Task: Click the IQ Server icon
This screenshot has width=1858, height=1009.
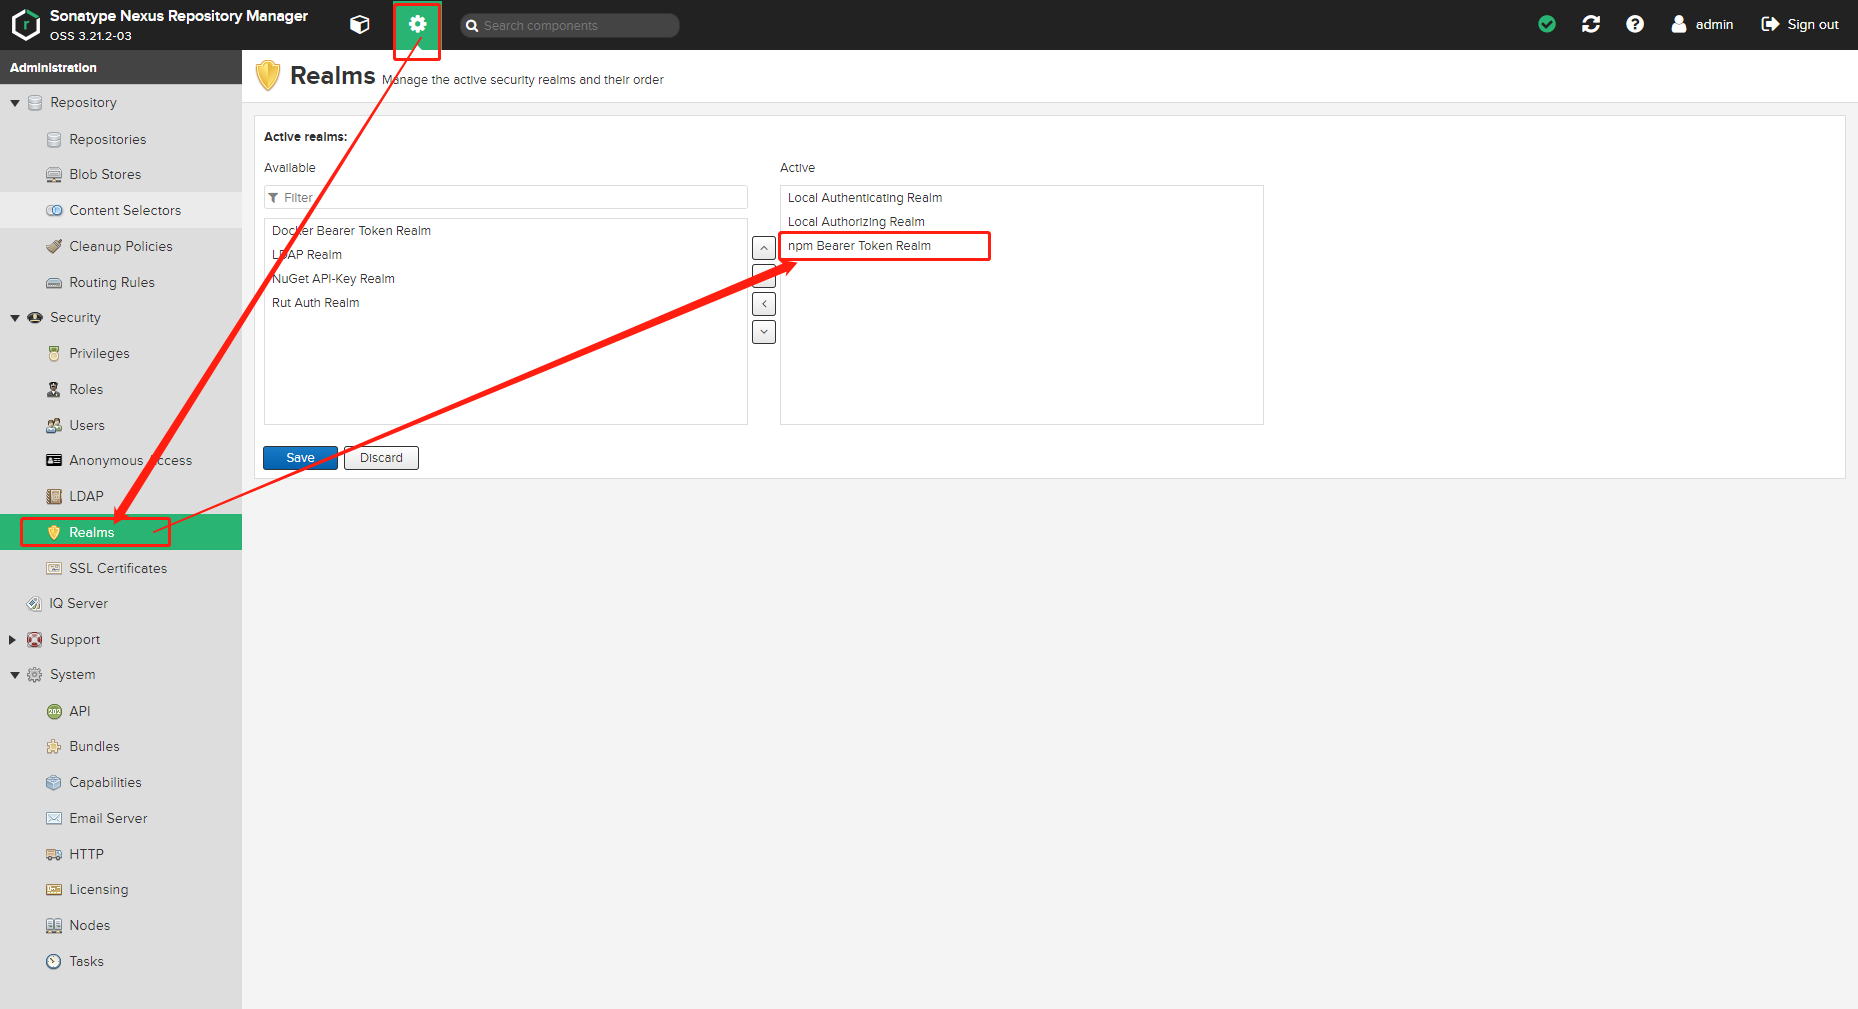Action: pos(34,603)
